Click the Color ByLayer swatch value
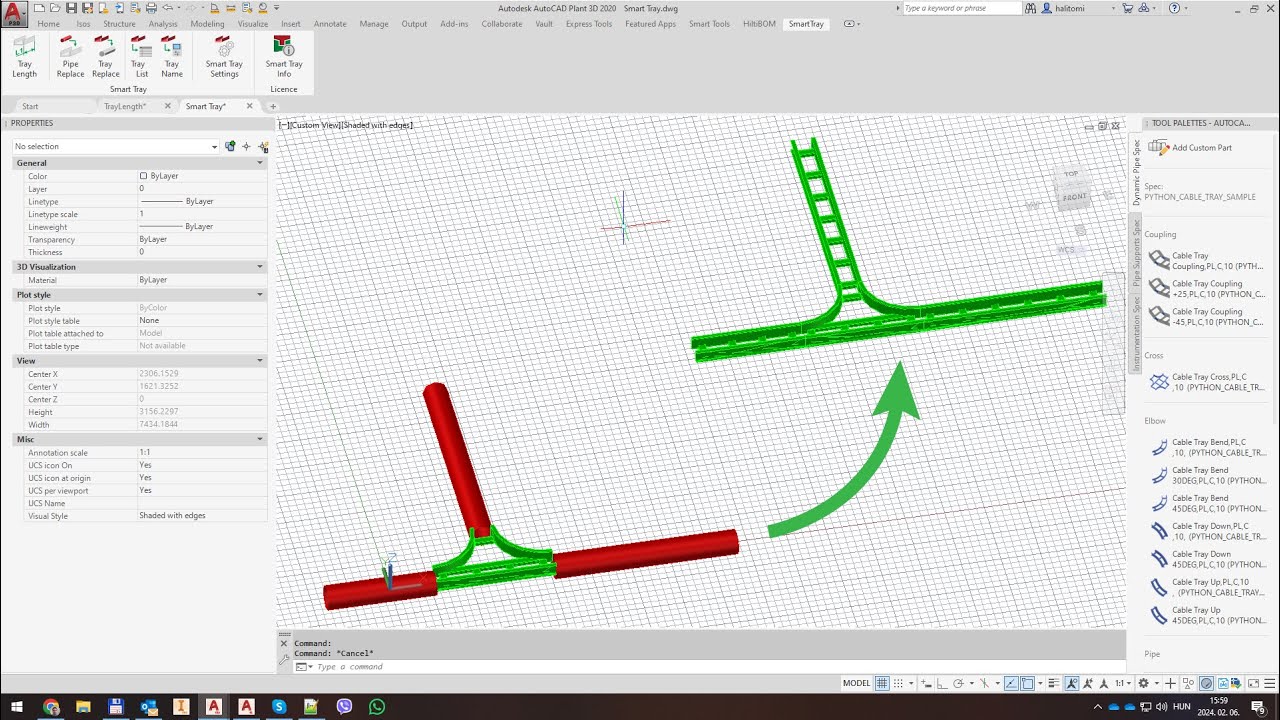Screen dimensions: 1280x720 click(x=201, y=176)
